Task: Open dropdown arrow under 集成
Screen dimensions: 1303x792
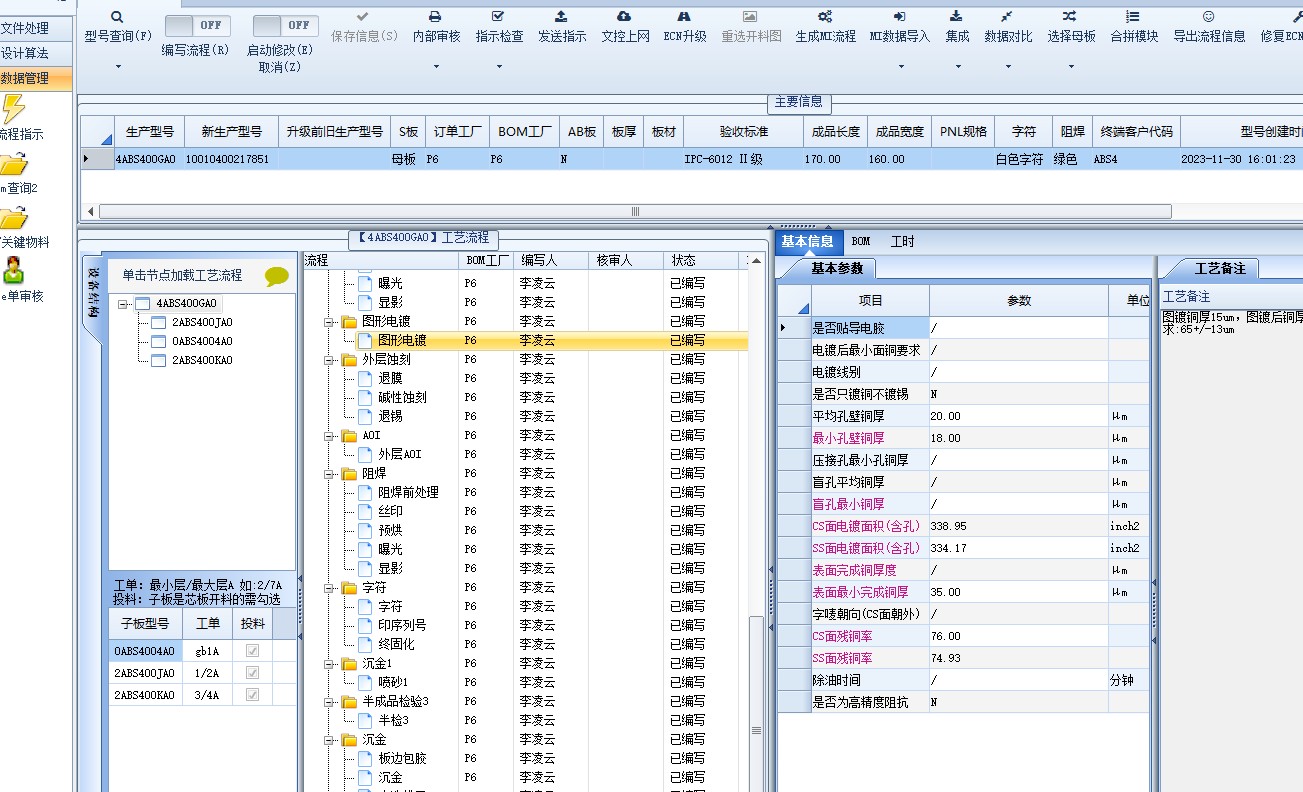Action: tap(957, 67)
